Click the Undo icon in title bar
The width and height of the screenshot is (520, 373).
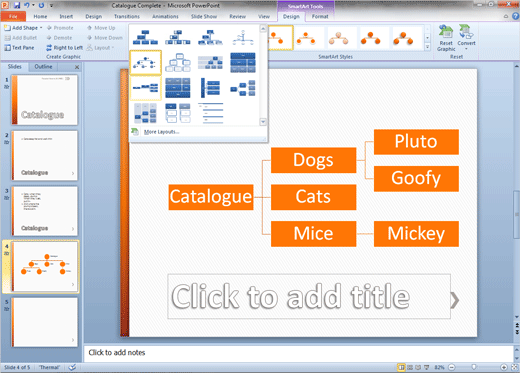[x=27, y=5]
